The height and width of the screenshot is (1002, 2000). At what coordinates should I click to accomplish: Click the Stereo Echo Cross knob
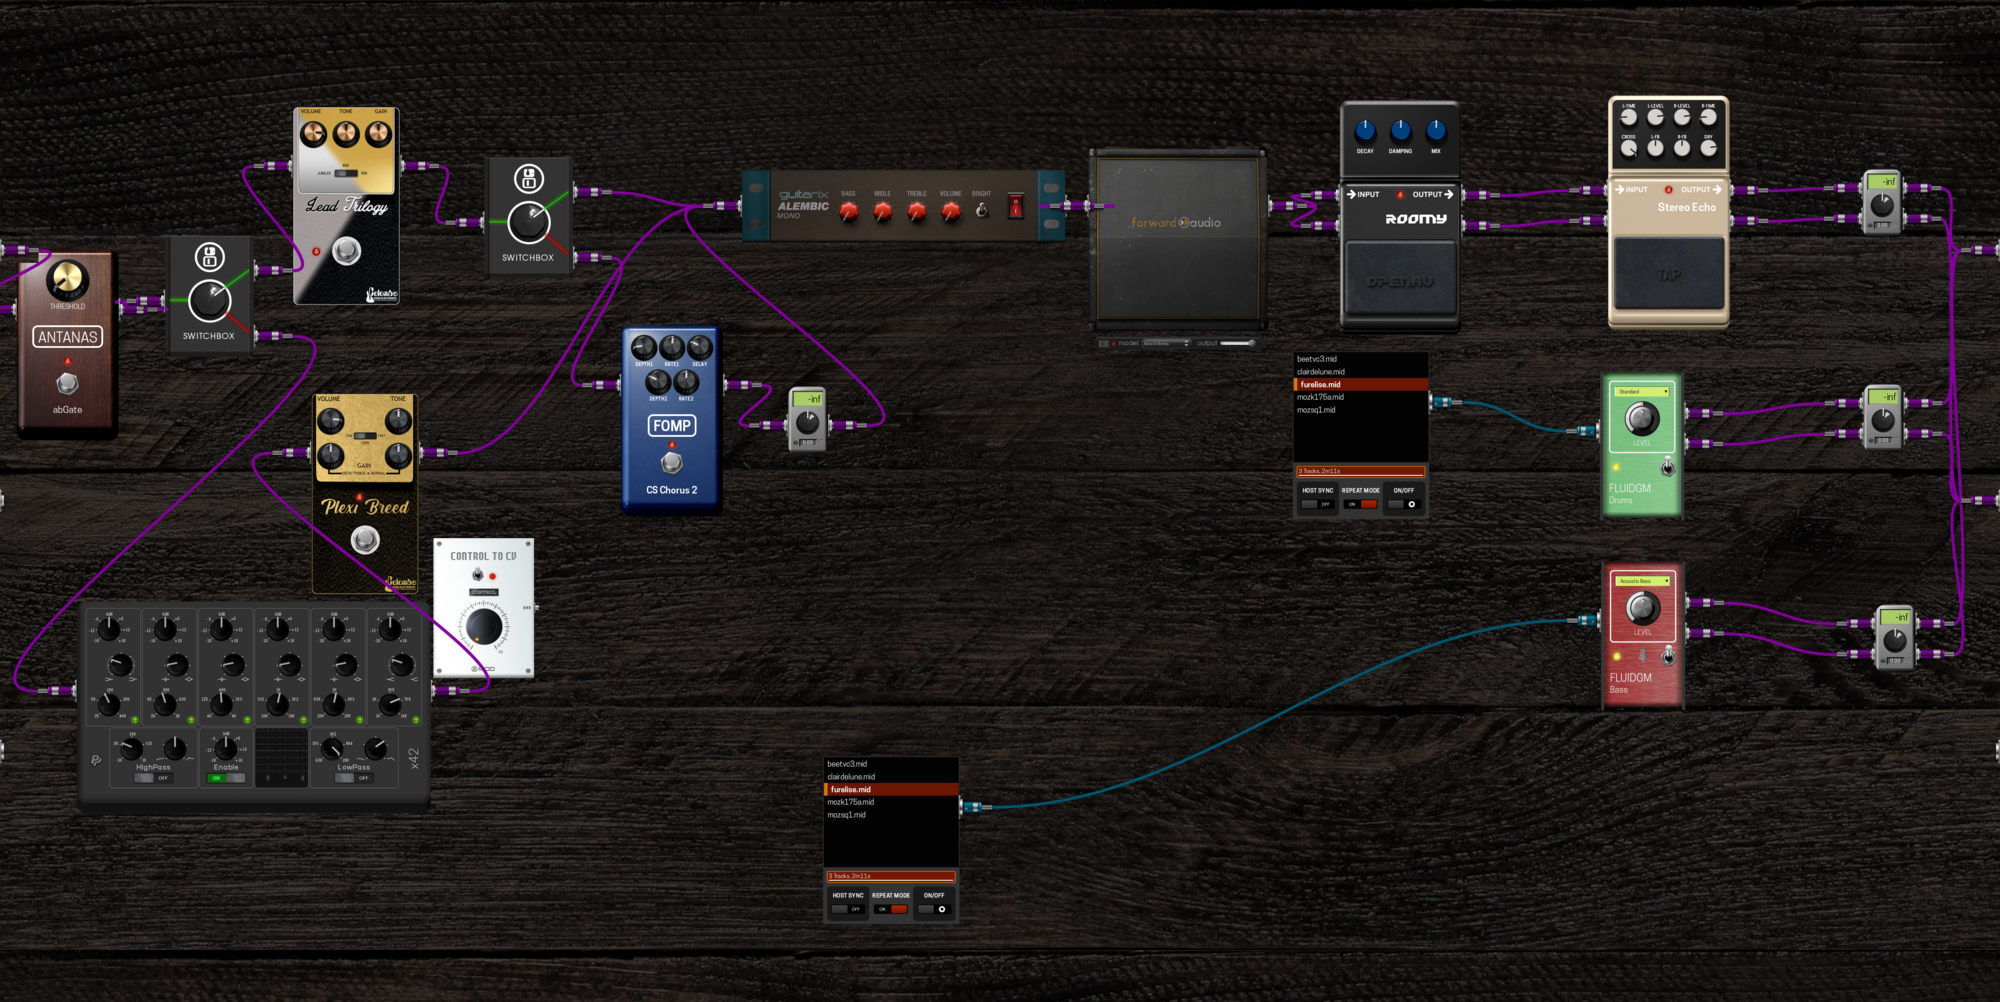click(x=1629, y=148)
